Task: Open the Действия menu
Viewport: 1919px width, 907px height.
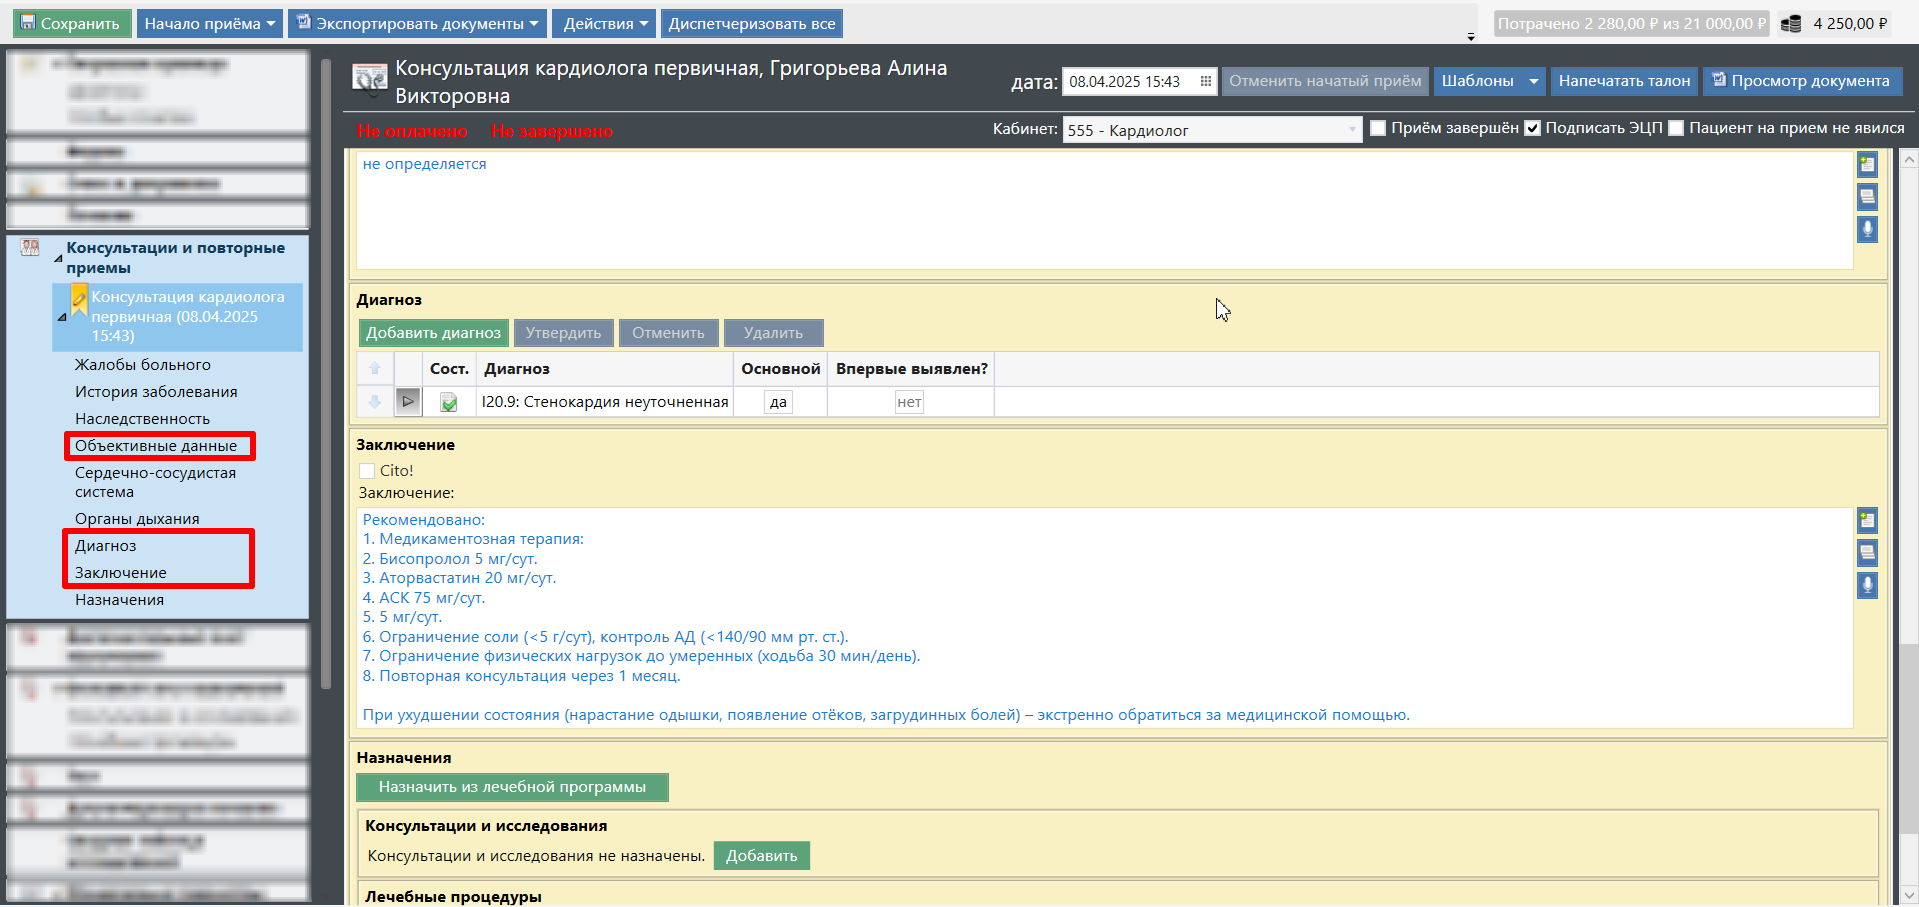Action: (605, 24)
